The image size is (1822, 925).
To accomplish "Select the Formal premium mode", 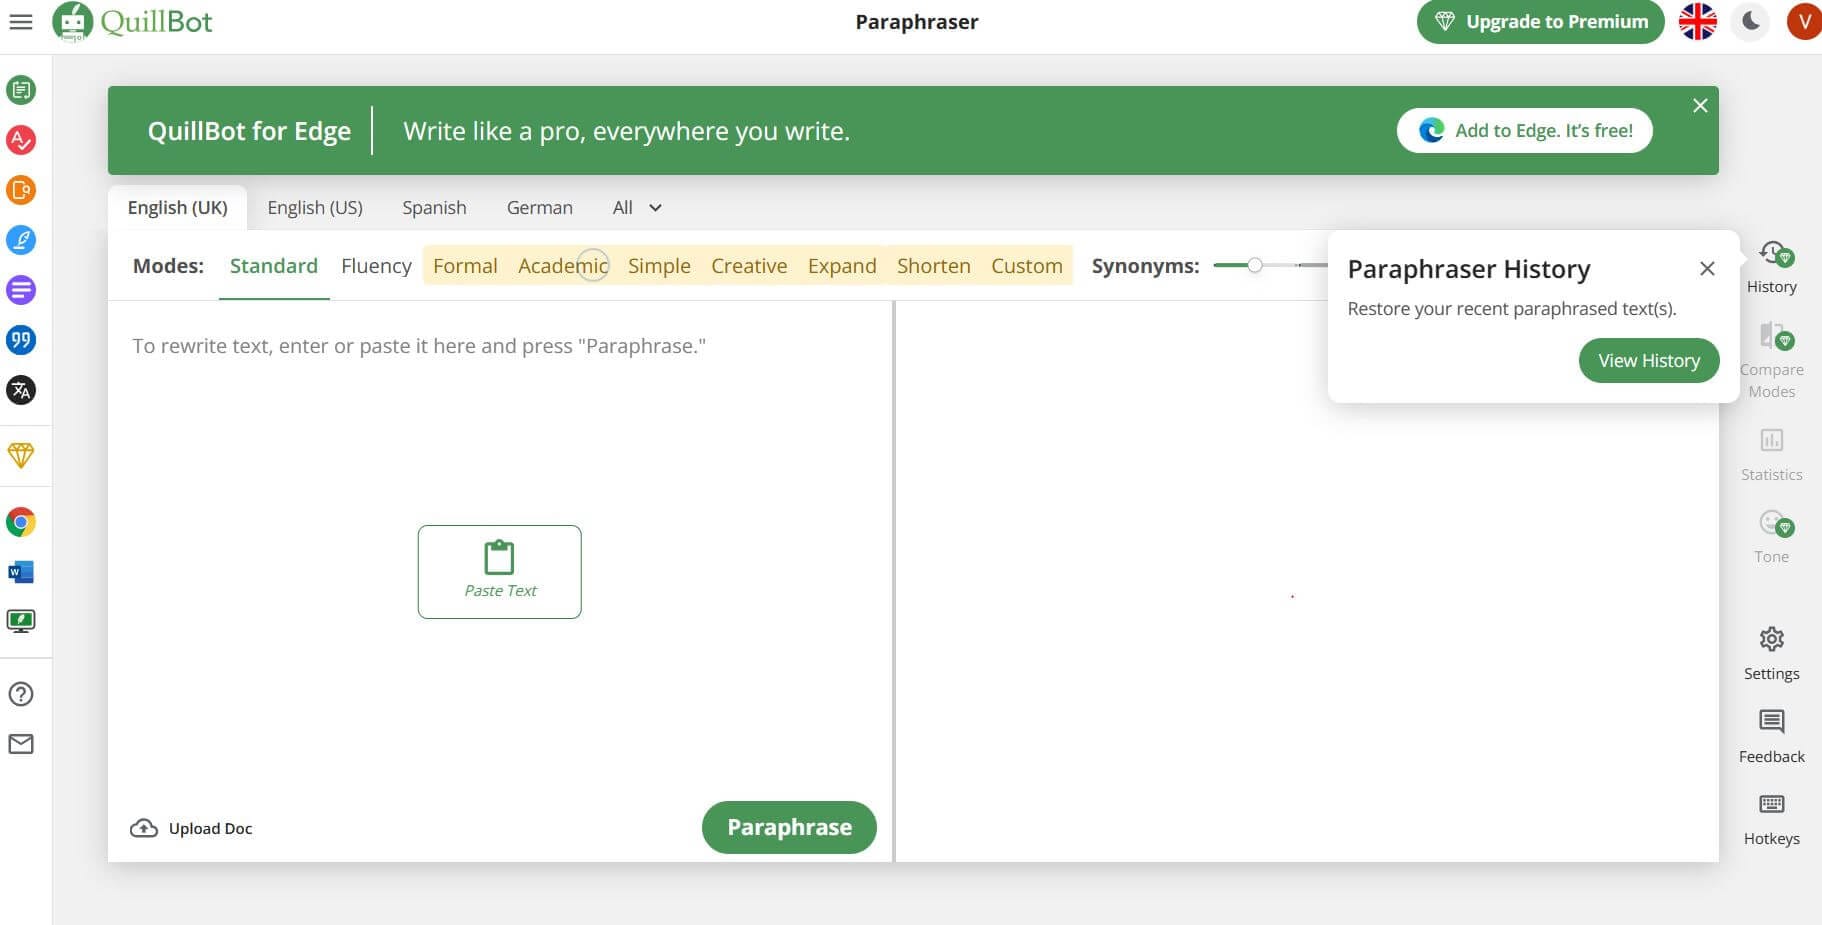I will point(465,266).
